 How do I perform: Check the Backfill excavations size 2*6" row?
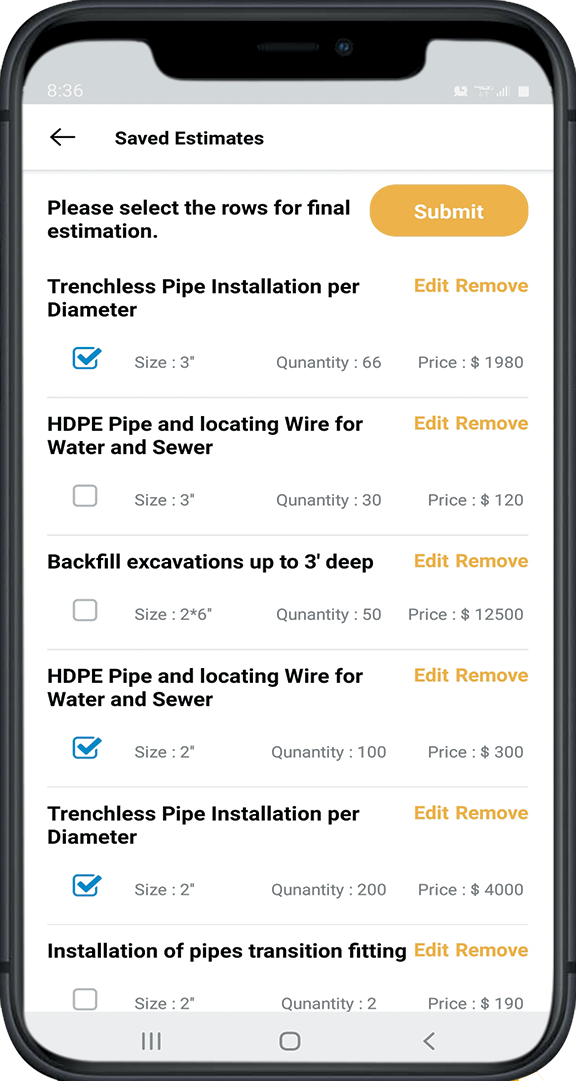(x=86, y=610)
